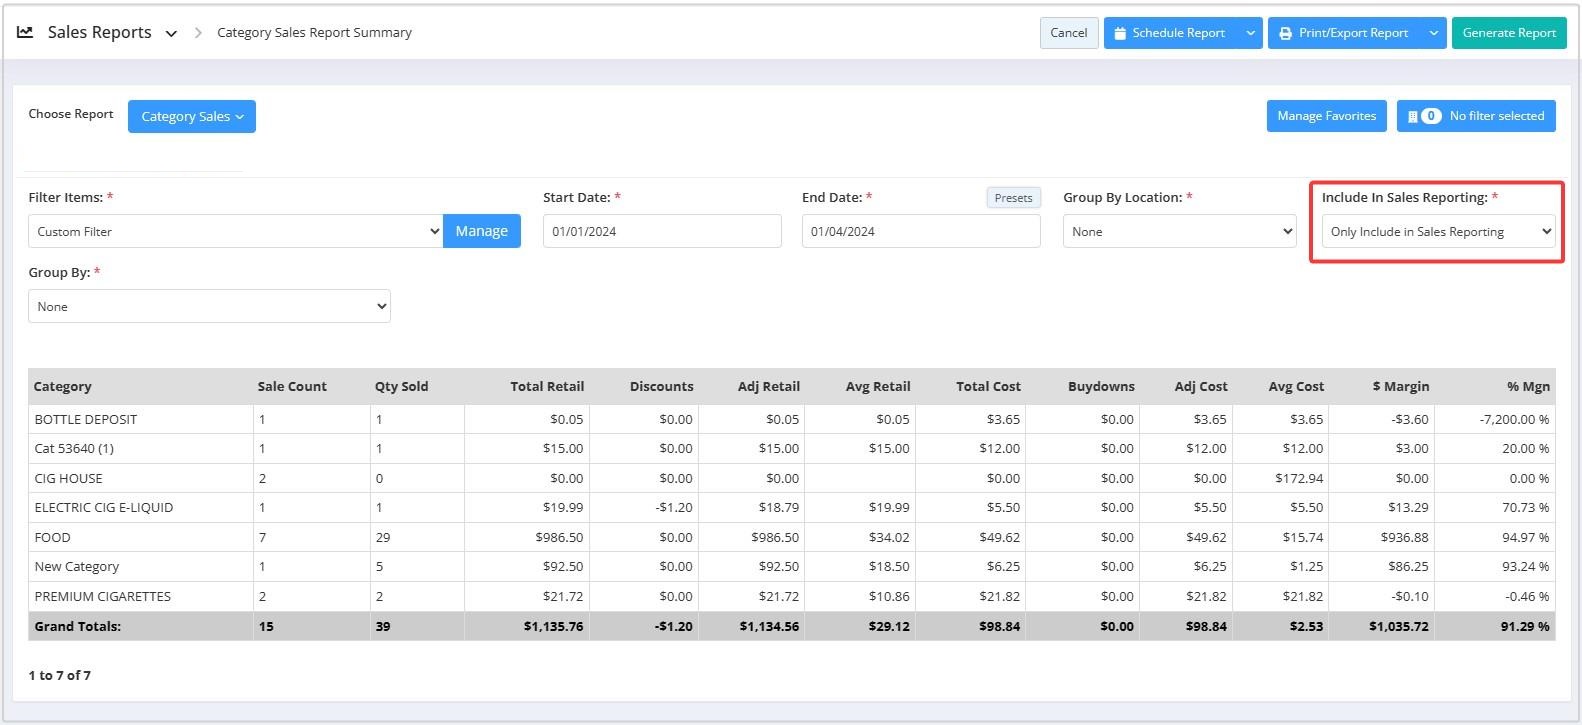The image size is (1582, 725).
Task: Sort by the Adj Cost column header
Action: pos(1201,386)
